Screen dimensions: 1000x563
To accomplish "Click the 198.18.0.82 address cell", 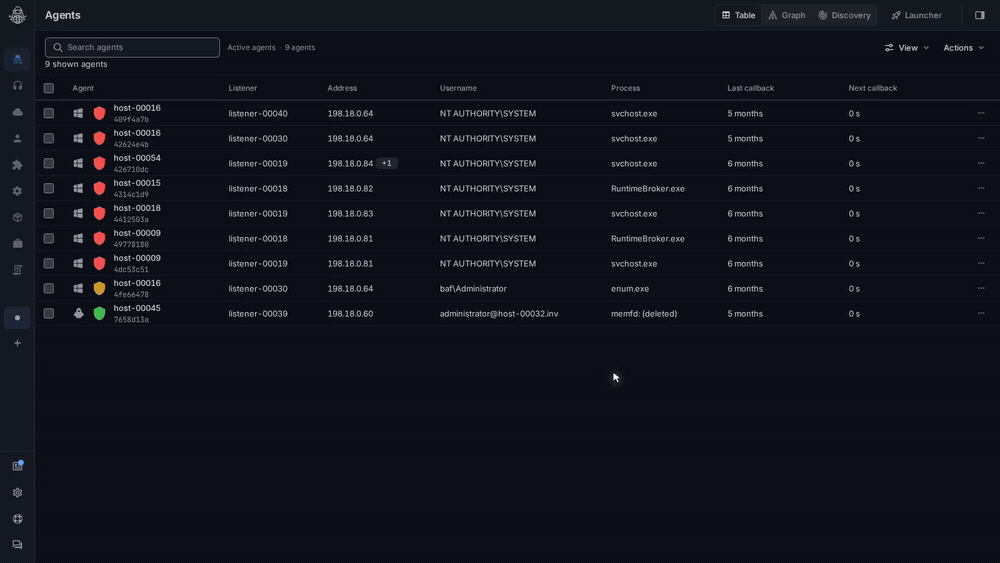I will coord(350,189).
